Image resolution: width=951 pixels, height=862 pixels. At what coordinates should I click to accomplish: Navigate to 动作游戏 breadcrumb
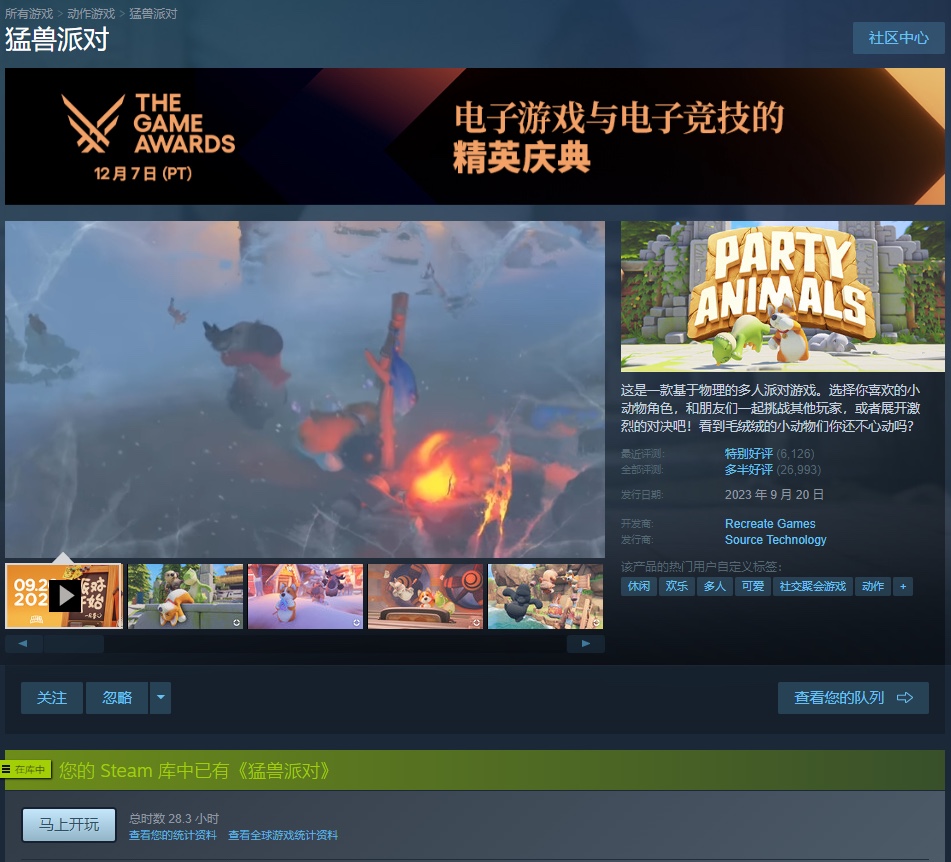91,13
